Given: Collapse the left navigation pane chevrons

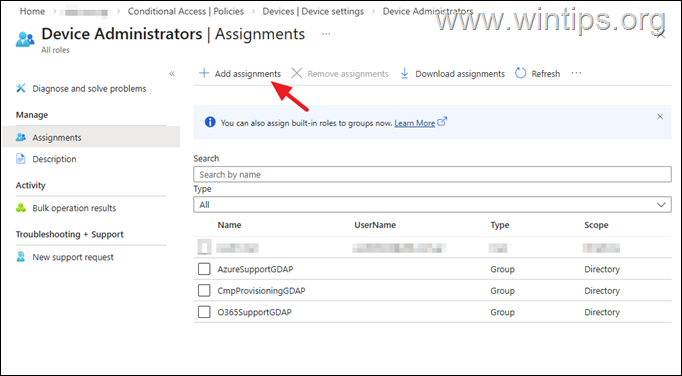Looking at the screenshot, I should point(172,74).
